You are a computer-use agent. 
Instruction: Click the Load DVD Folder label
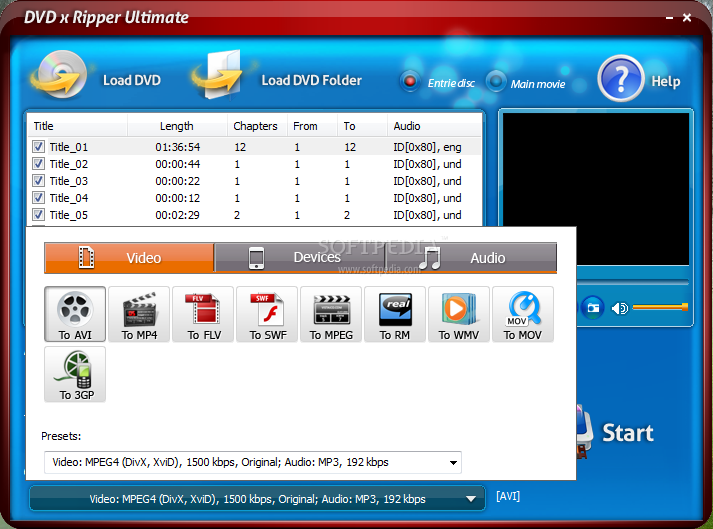coord(311,81)
